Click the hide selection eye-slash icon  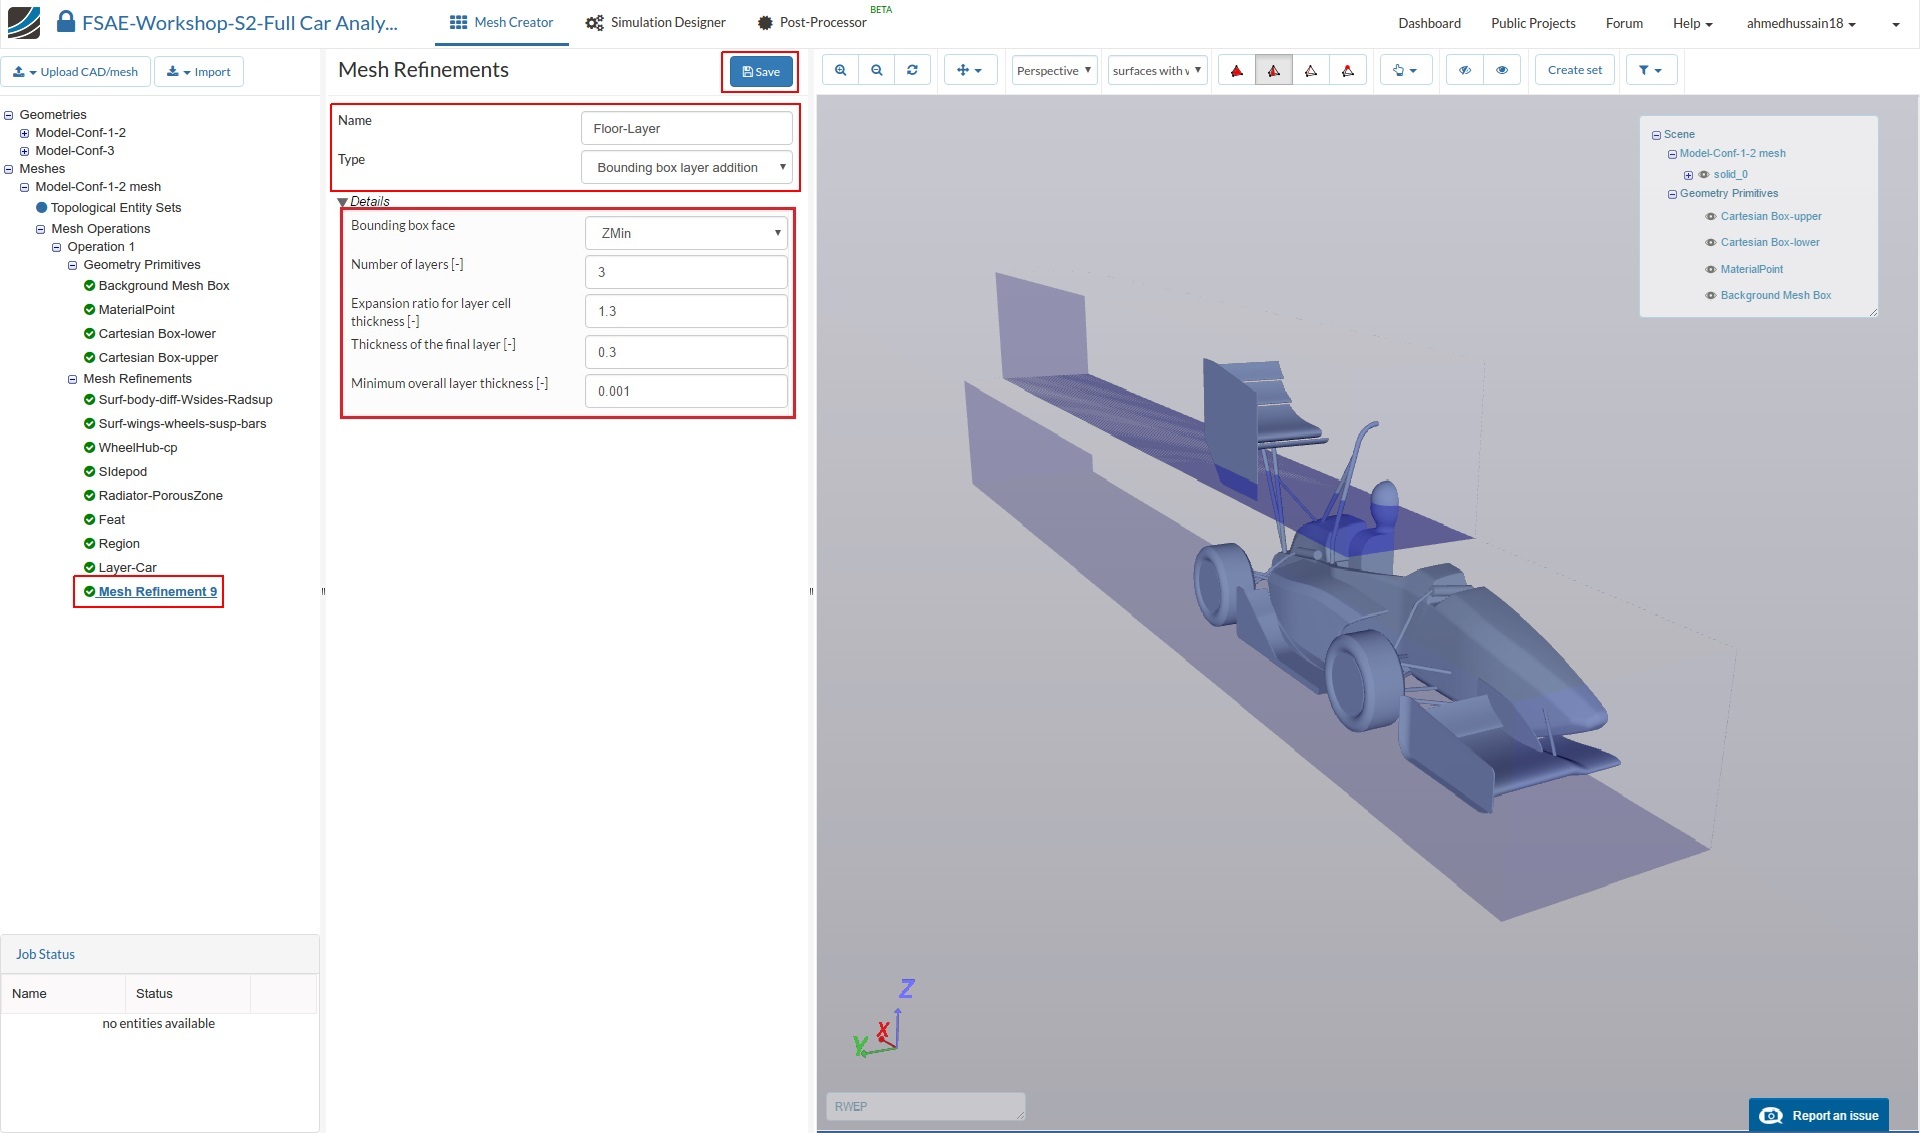1464,70
